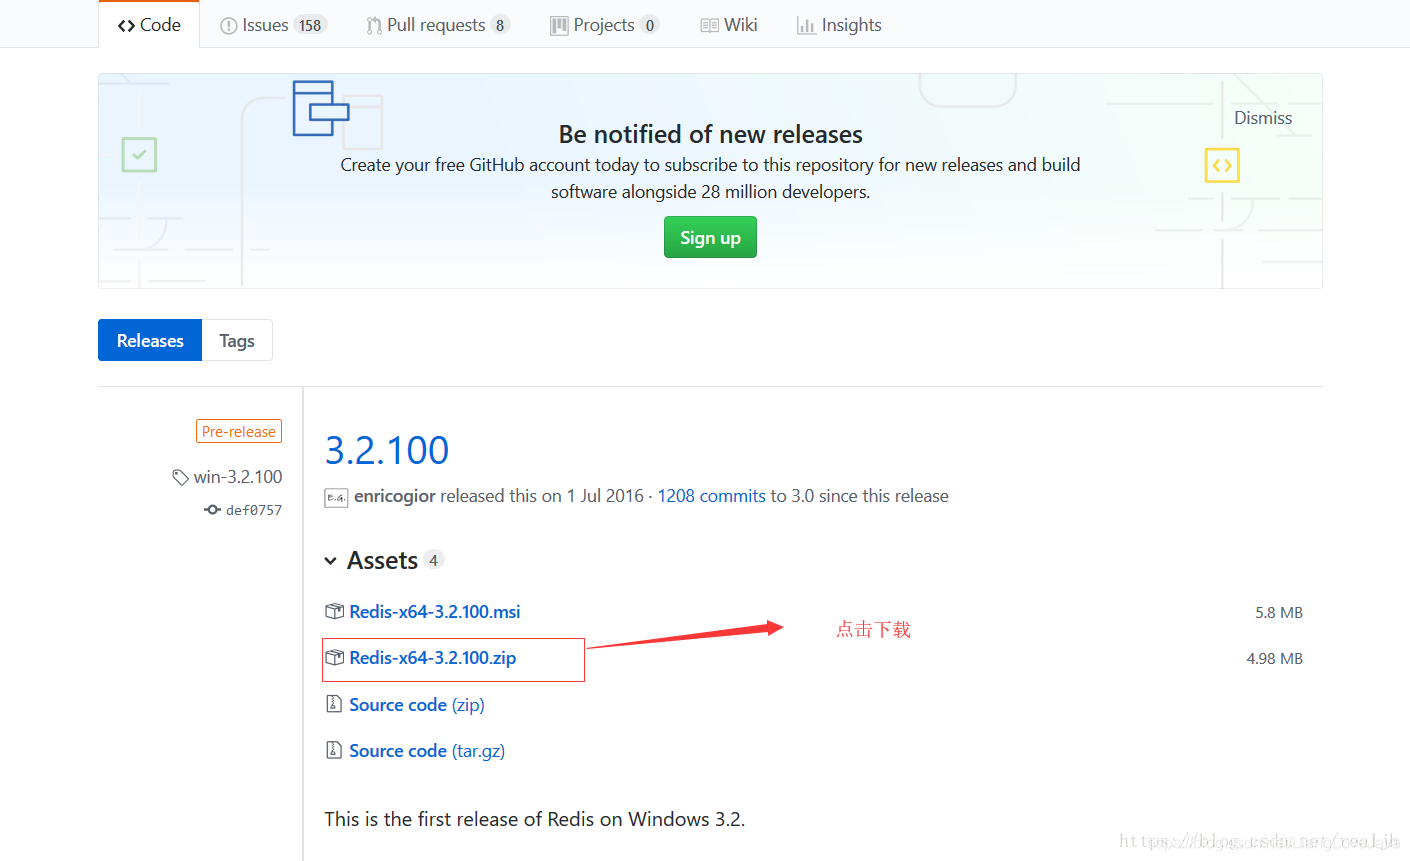Click the first release of Redis description text
Screen dimensions: 1410x861
[535, 819]
